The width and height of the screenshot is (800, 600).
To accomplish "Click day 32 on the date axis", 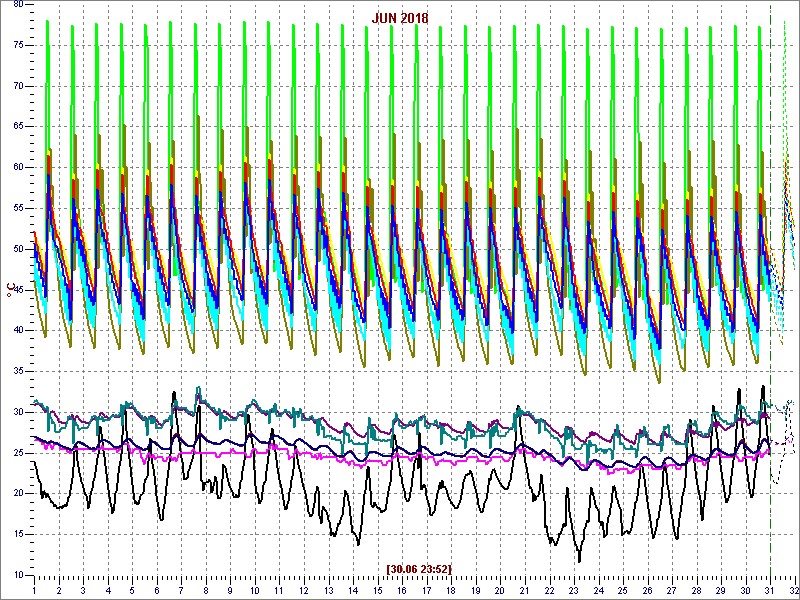I will (x=794, y=590).
